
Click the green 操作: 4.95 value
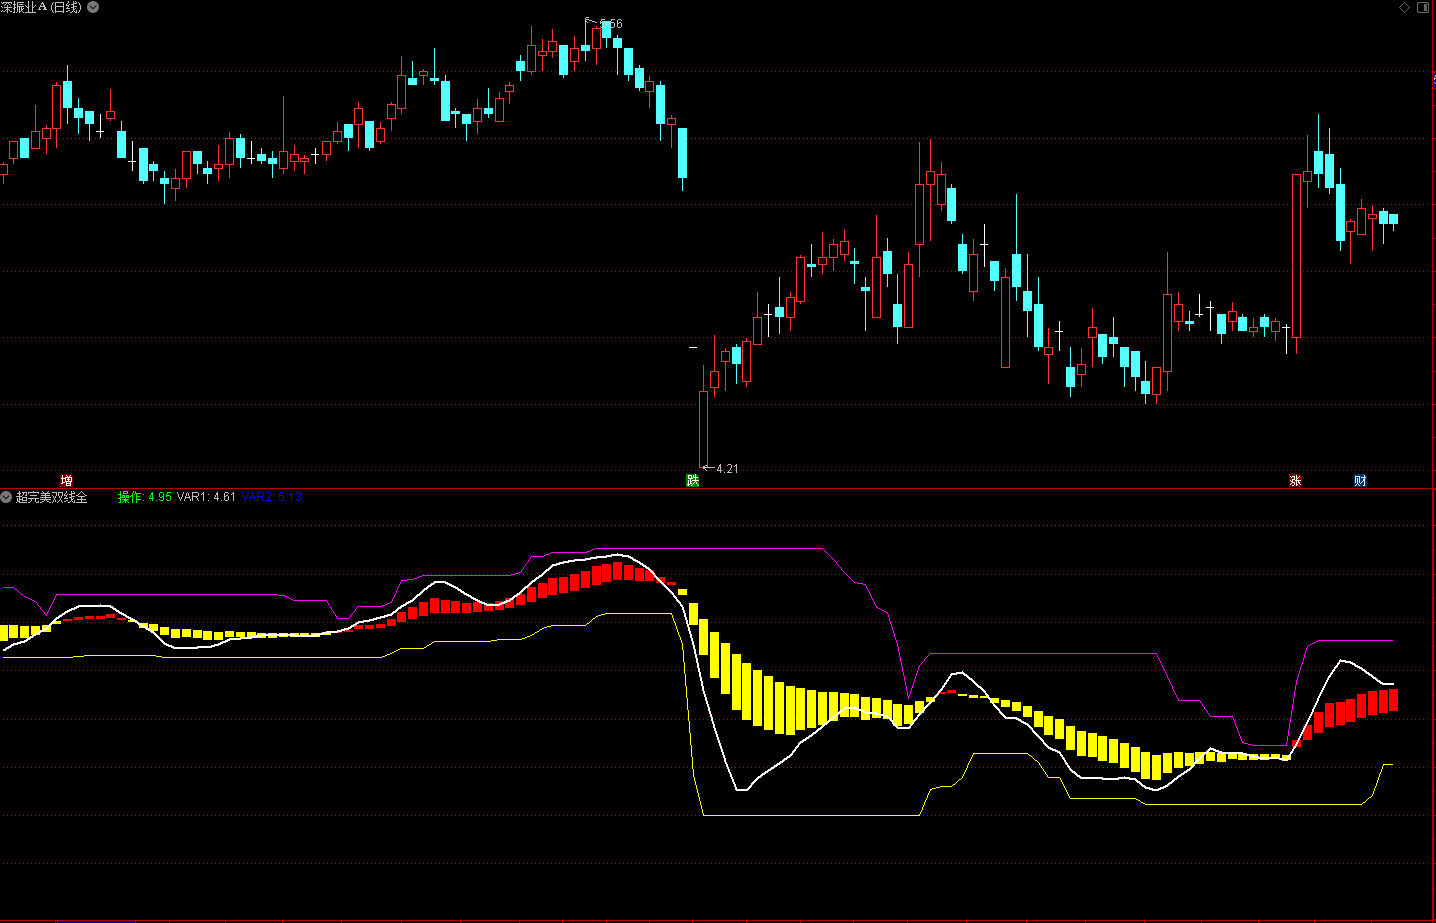coord(145,497)
